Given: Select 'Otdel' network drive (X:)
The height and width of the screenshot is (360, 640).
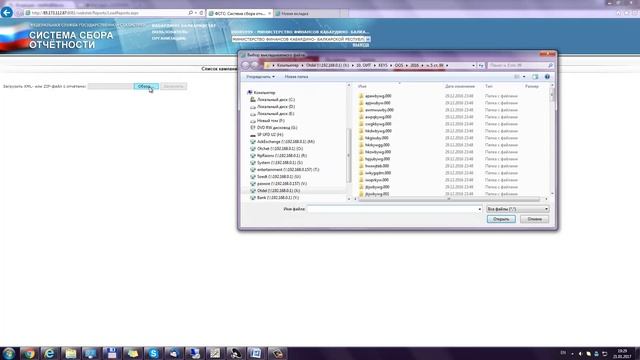Looking at the screenshot, I should click(x=278, y=191).
